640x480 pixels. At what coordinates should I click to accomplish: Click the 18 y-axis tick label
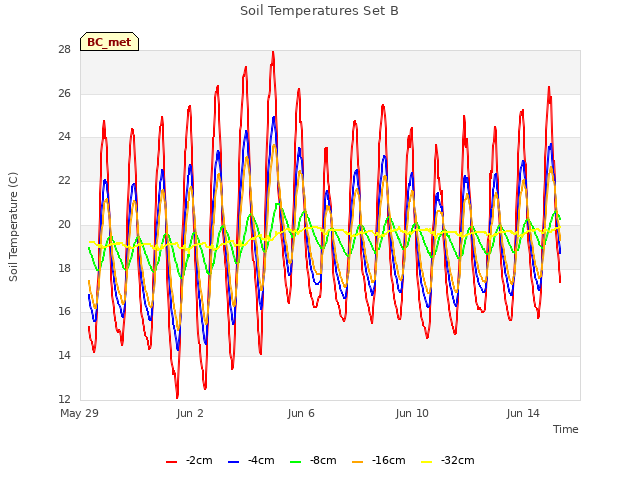64,268
